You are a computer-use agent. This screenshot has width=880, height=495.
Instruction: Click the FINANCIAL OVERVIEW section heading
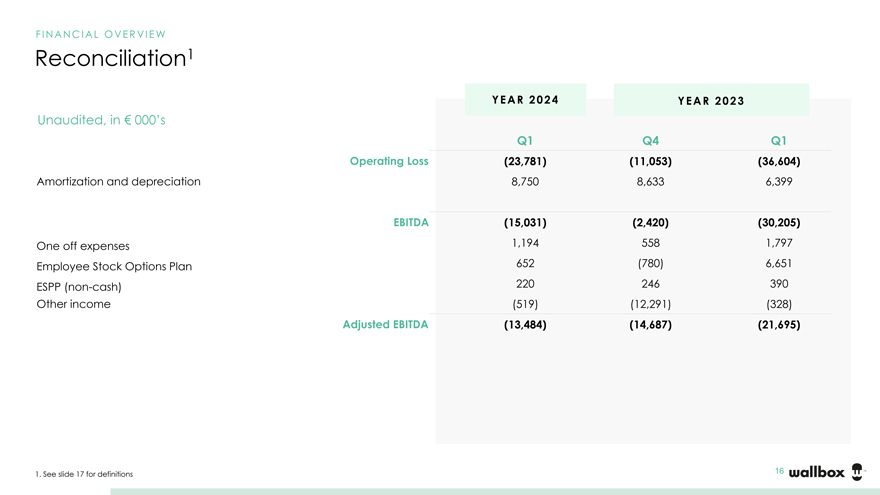pos(101,34)
